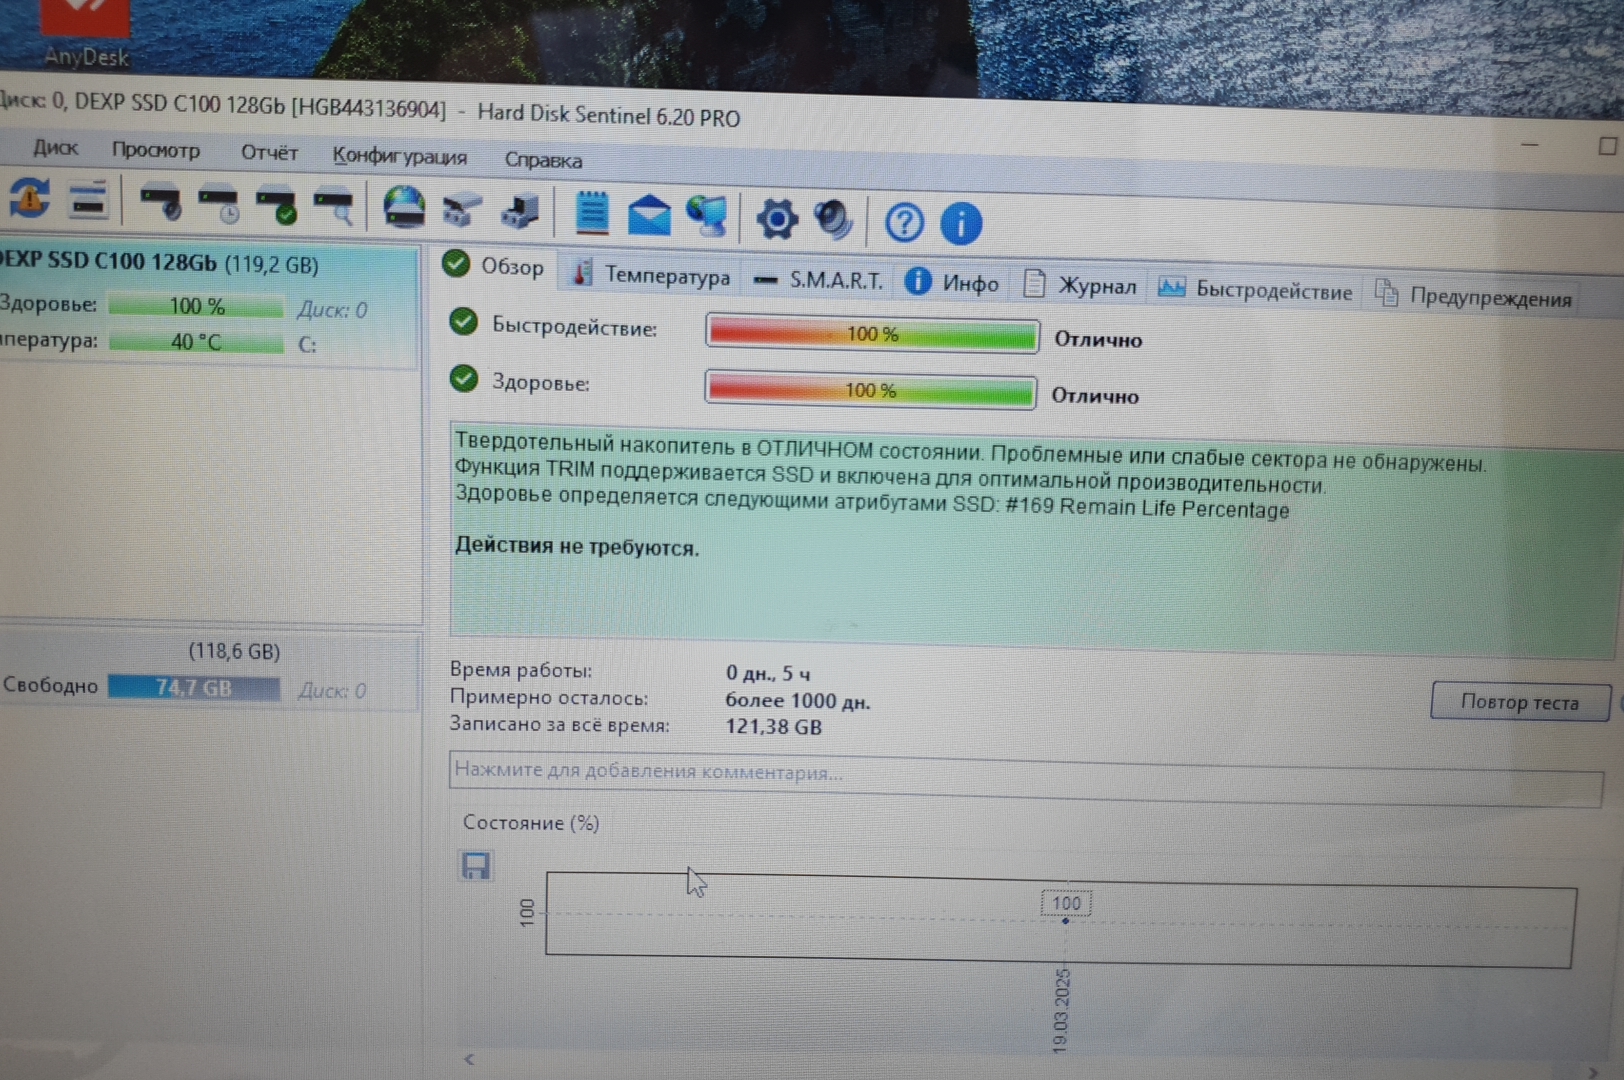This screenshot has width=1624, height=1080.
Task: Click the disk with globe toolbar icon
Action: click(404, 208)
